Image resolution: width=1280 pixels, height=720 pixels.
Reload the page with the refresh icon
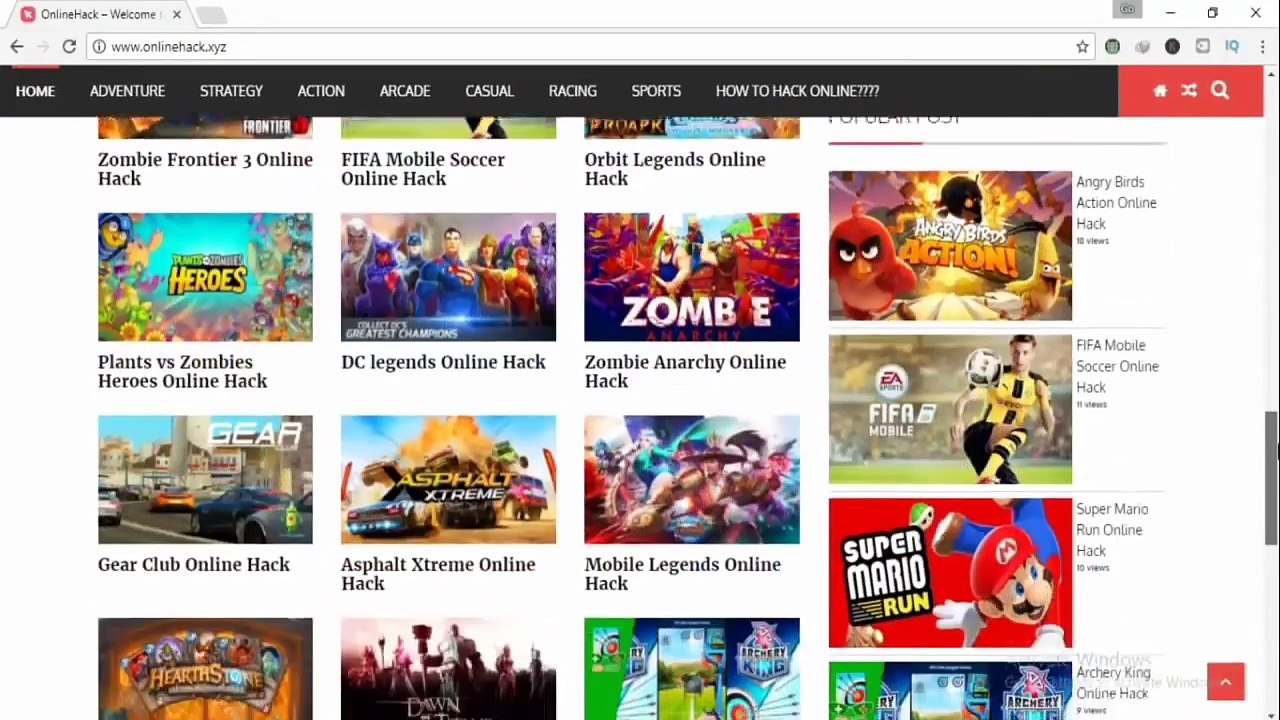click(x=69, y=47)
